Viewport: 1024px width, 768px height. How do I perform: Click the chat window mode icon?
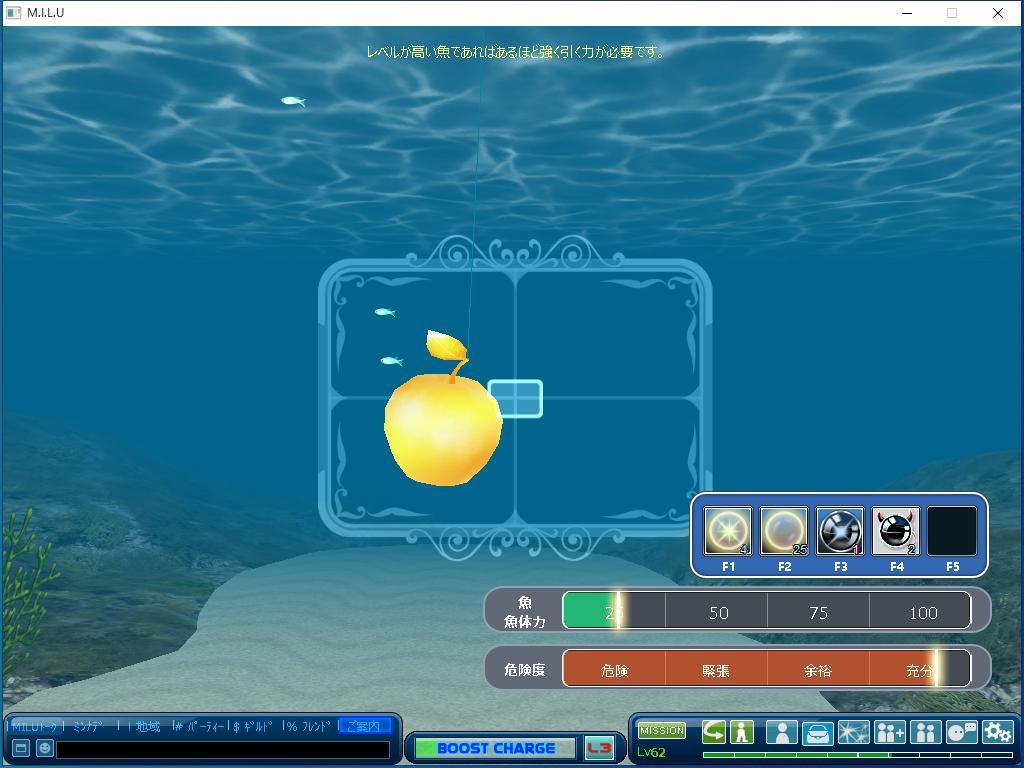point(21,748)
